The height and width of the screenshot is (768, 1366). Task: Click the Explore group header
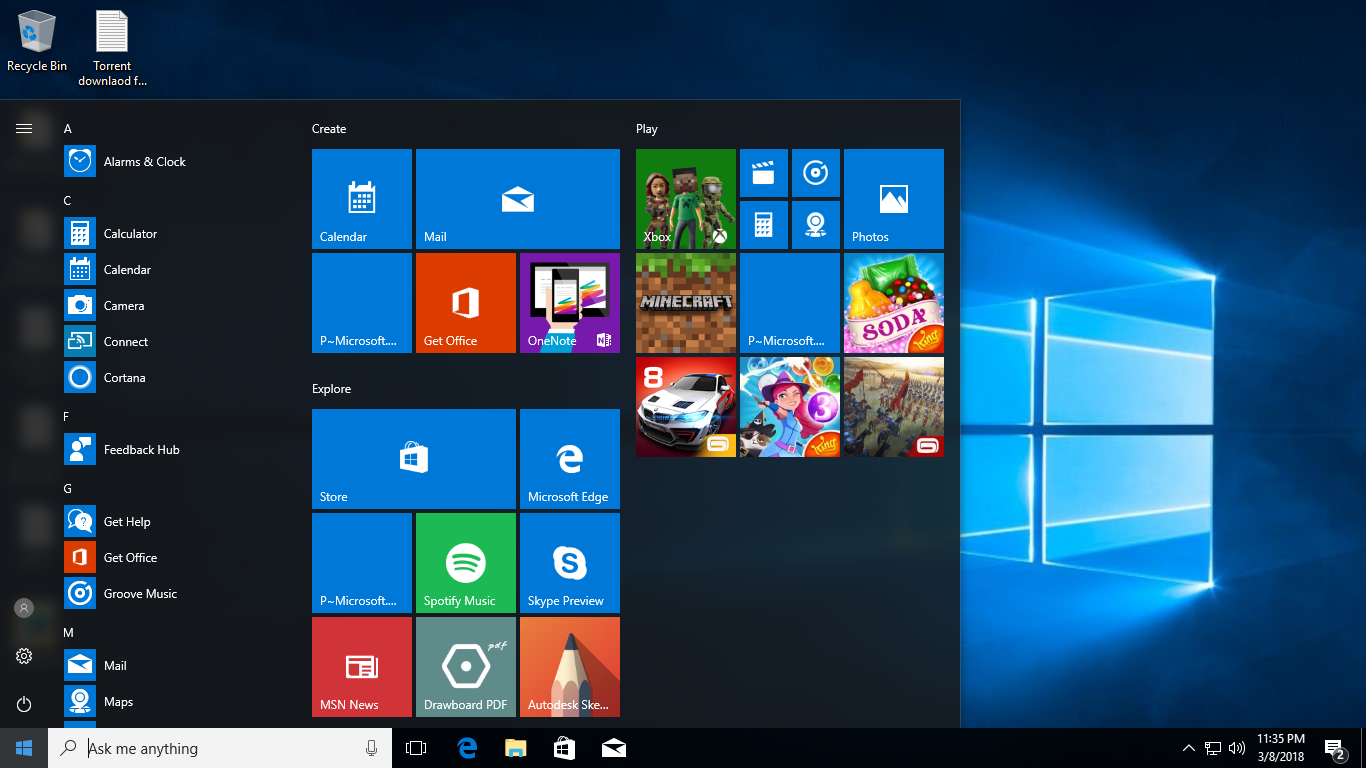point(331,389)
